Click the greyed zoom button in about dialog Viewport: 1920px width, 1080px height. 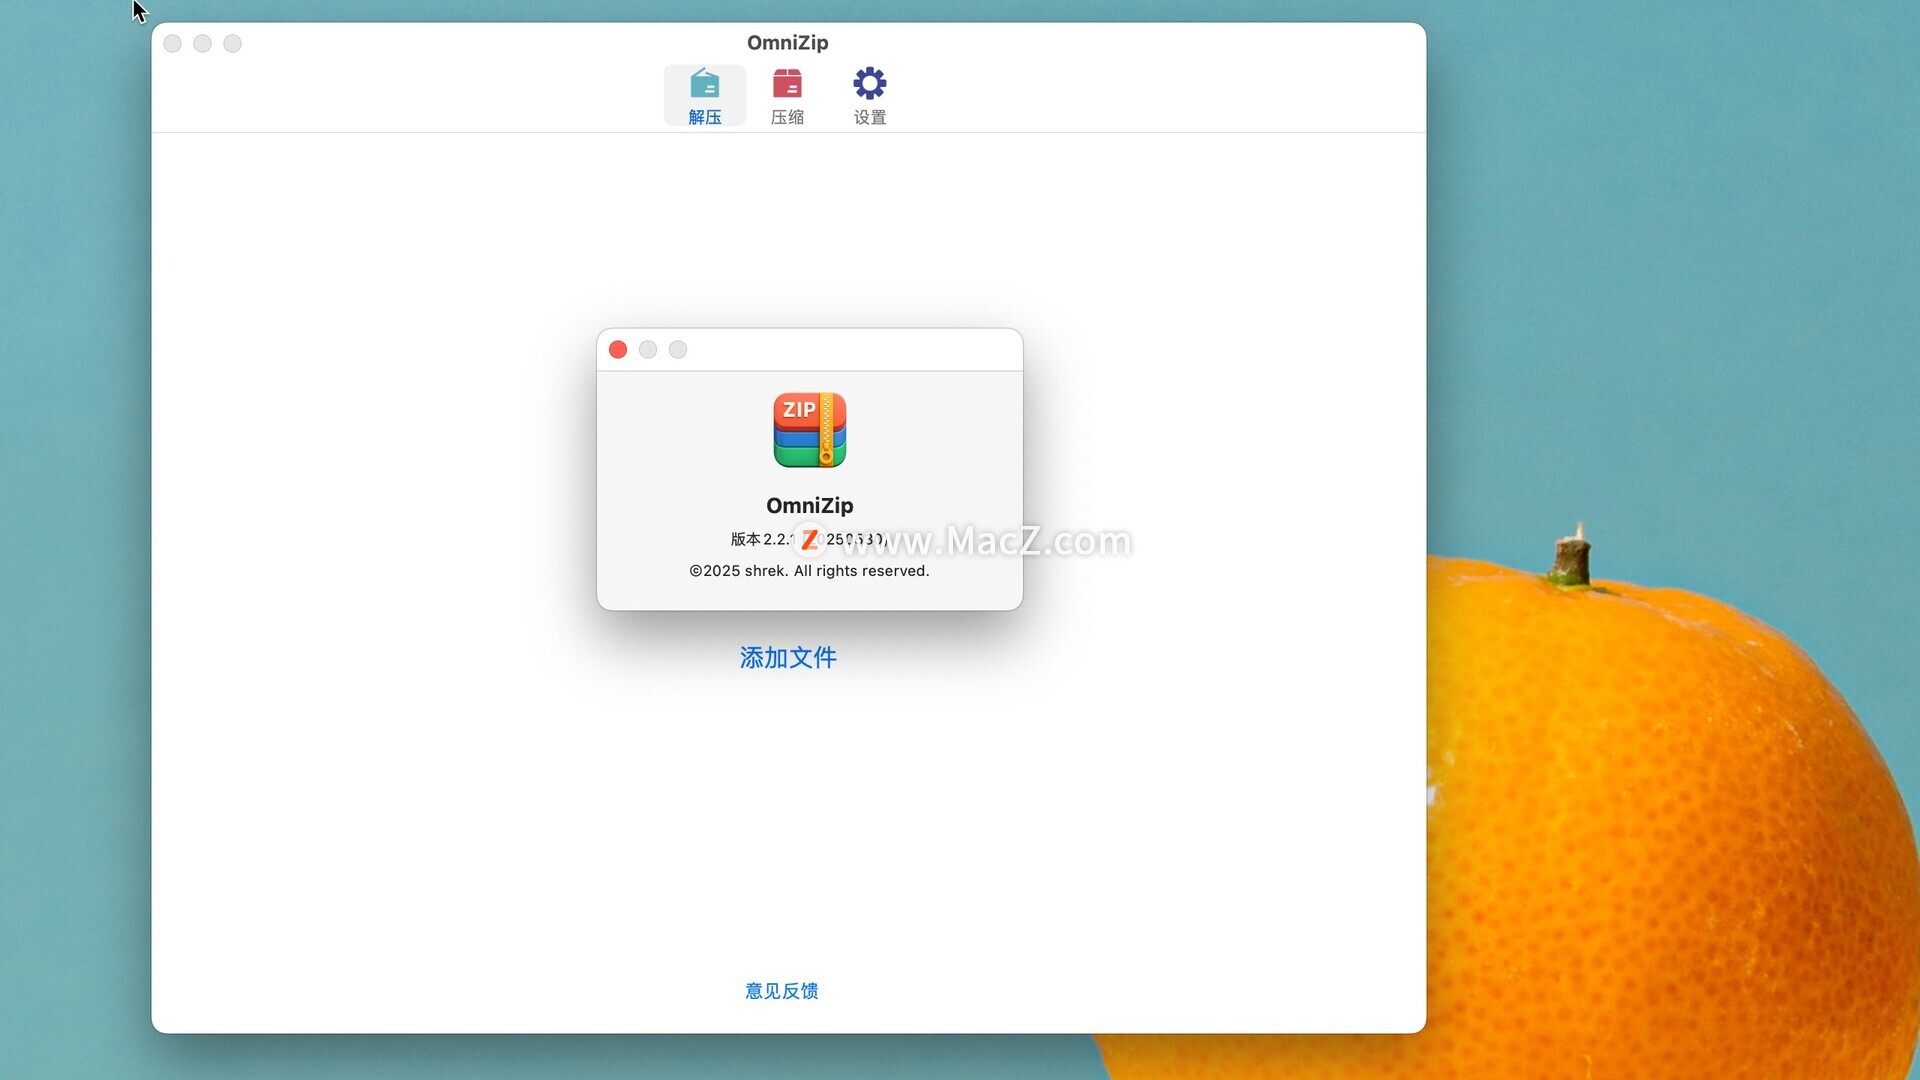[x=678, y=349]
